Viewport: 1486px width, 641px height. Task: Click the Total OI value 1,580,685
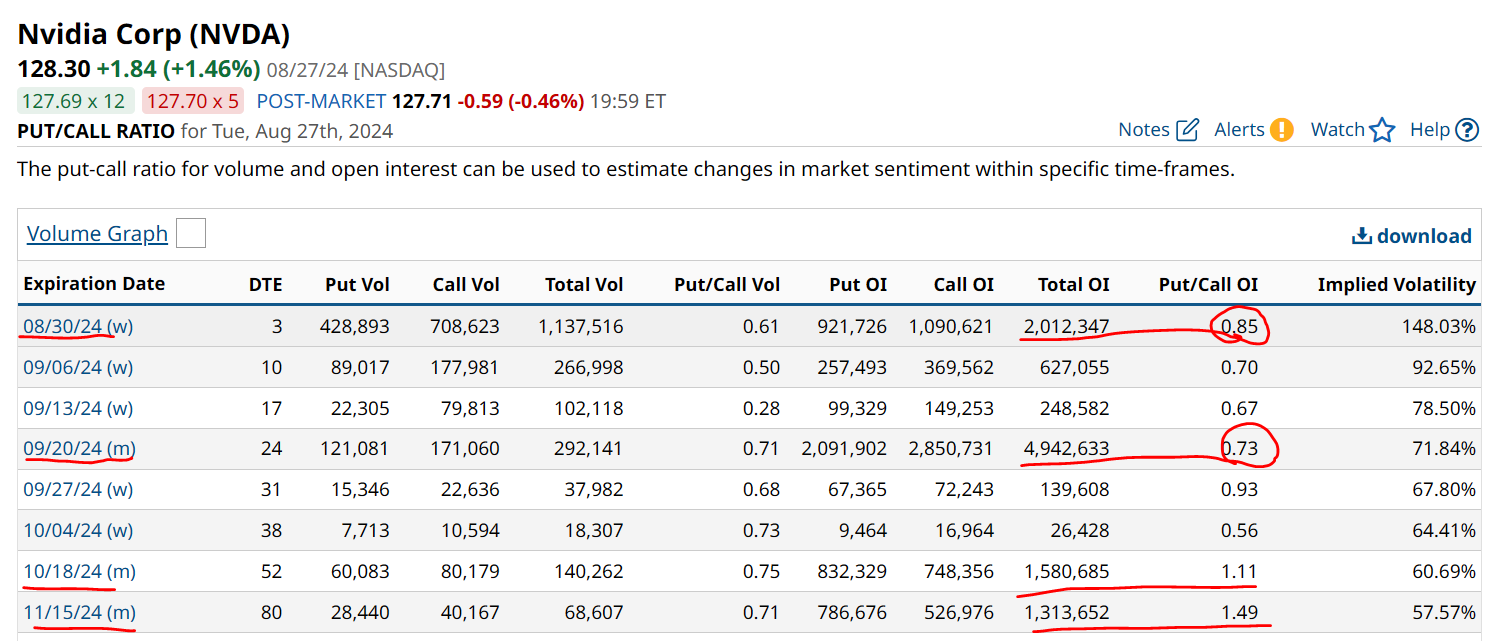coord(1066,571)
